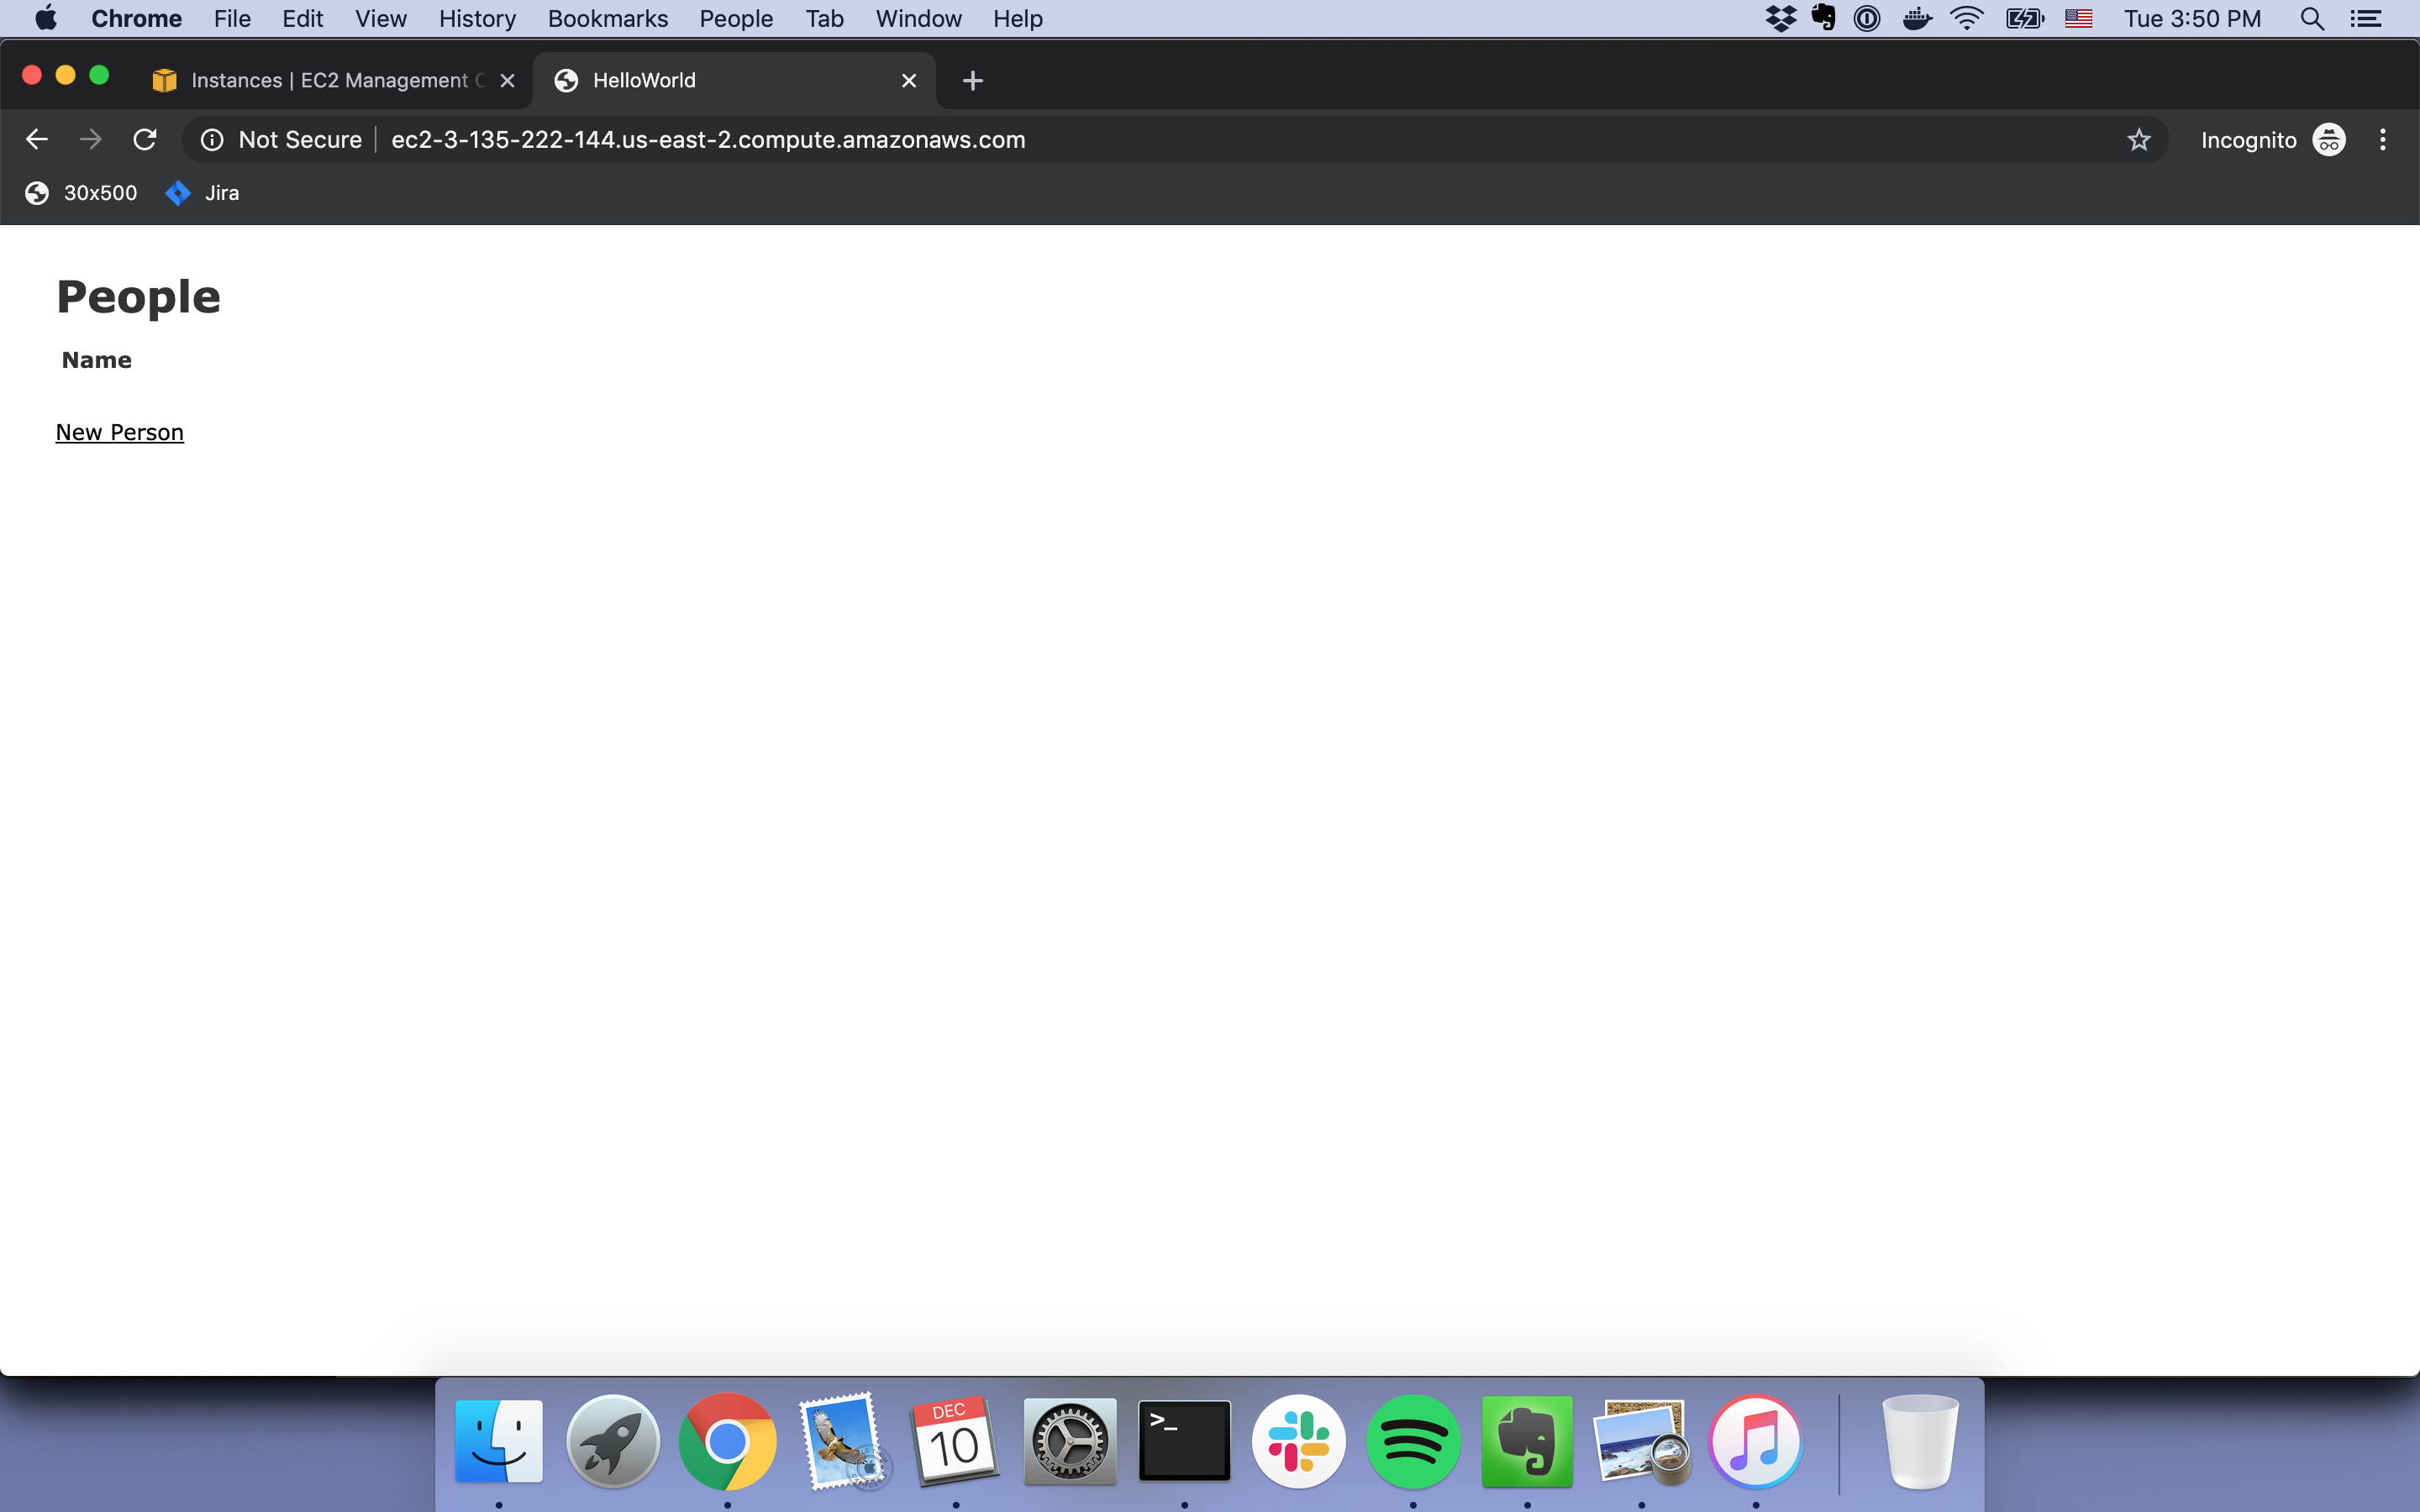This screenshot has width=2420, height=1512.
Task: Click the browser back arrow
Action: pyautogui.click(x=37, y=140)
